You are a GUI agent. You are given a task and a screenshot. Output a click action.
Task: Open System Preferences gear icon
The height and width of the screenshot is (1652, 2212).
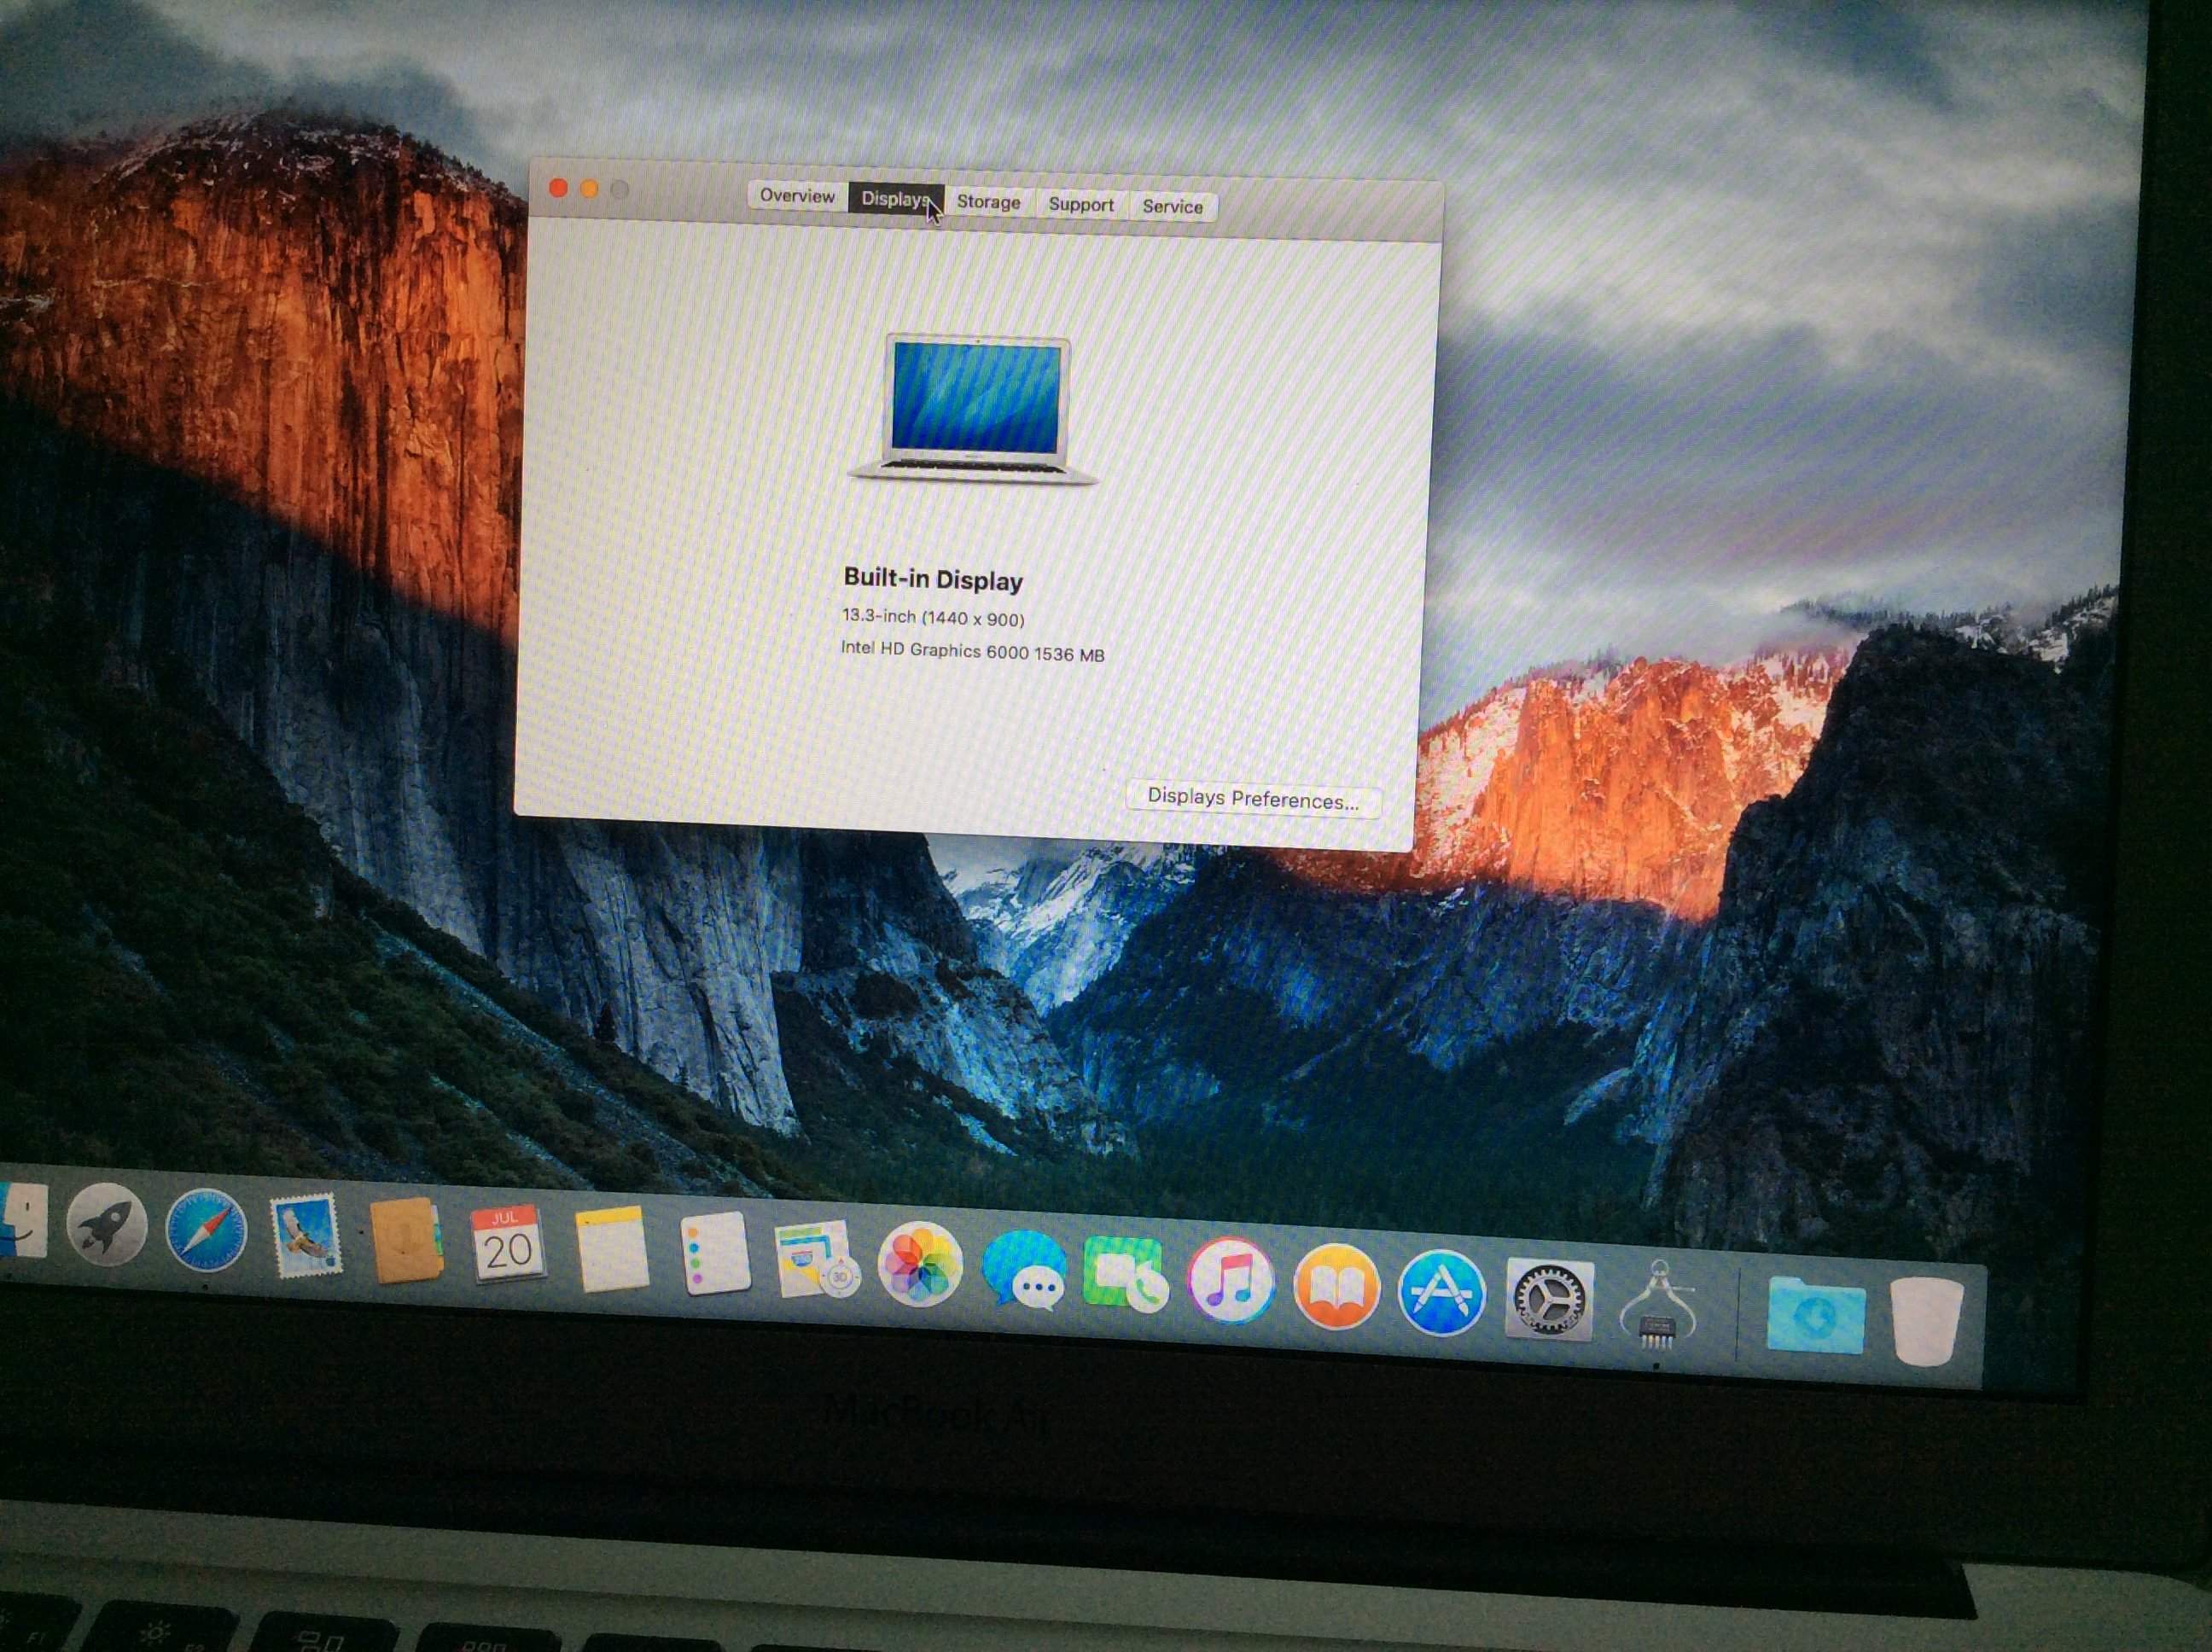1548,1298
